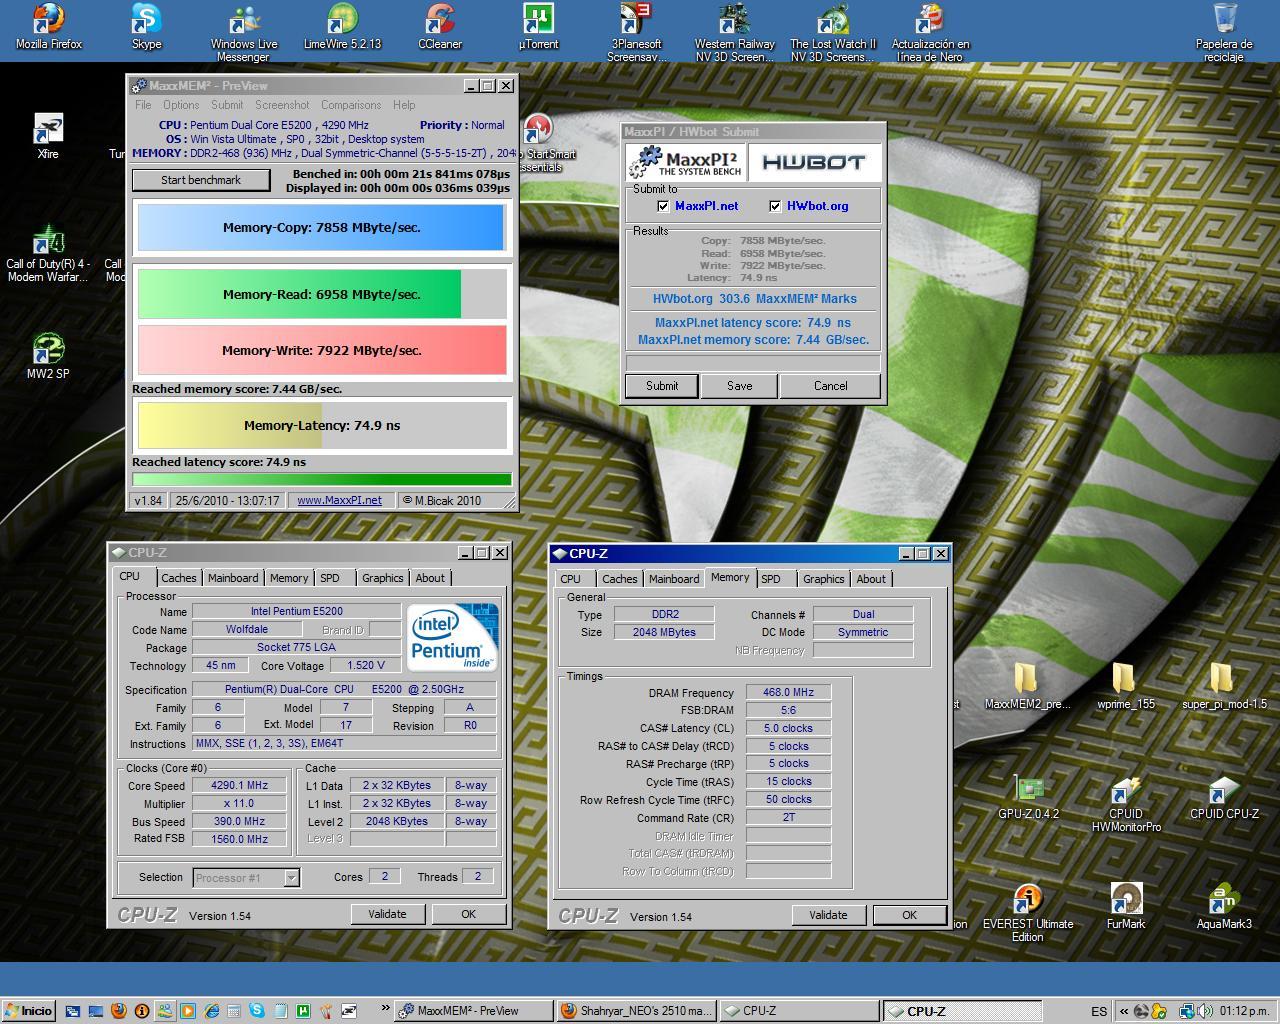Open 3Planesoft Screensaver shortcut

tap(636, 33)
